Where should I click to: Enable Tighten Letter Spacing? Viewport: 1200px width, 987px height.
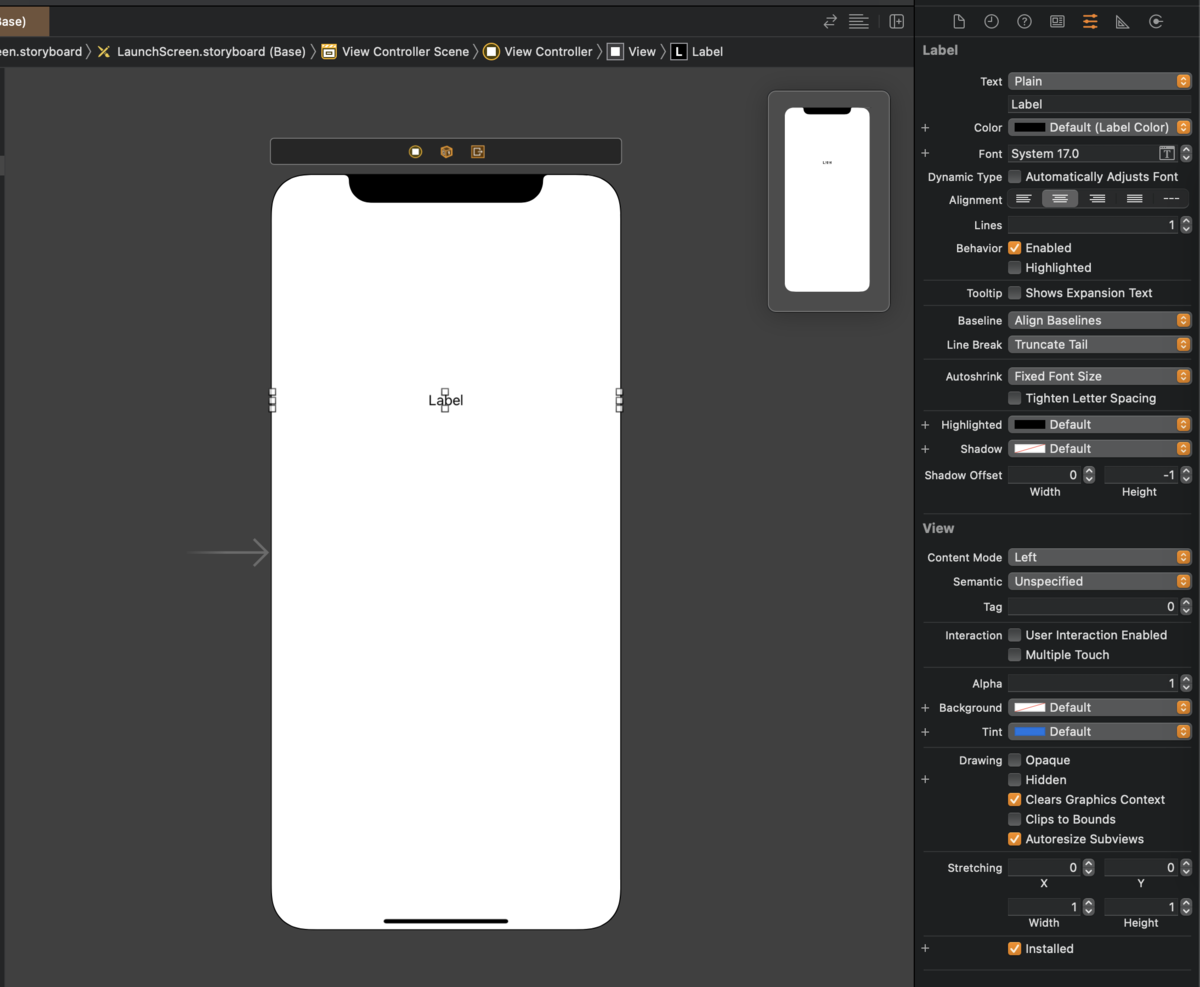pos(1015,398)
